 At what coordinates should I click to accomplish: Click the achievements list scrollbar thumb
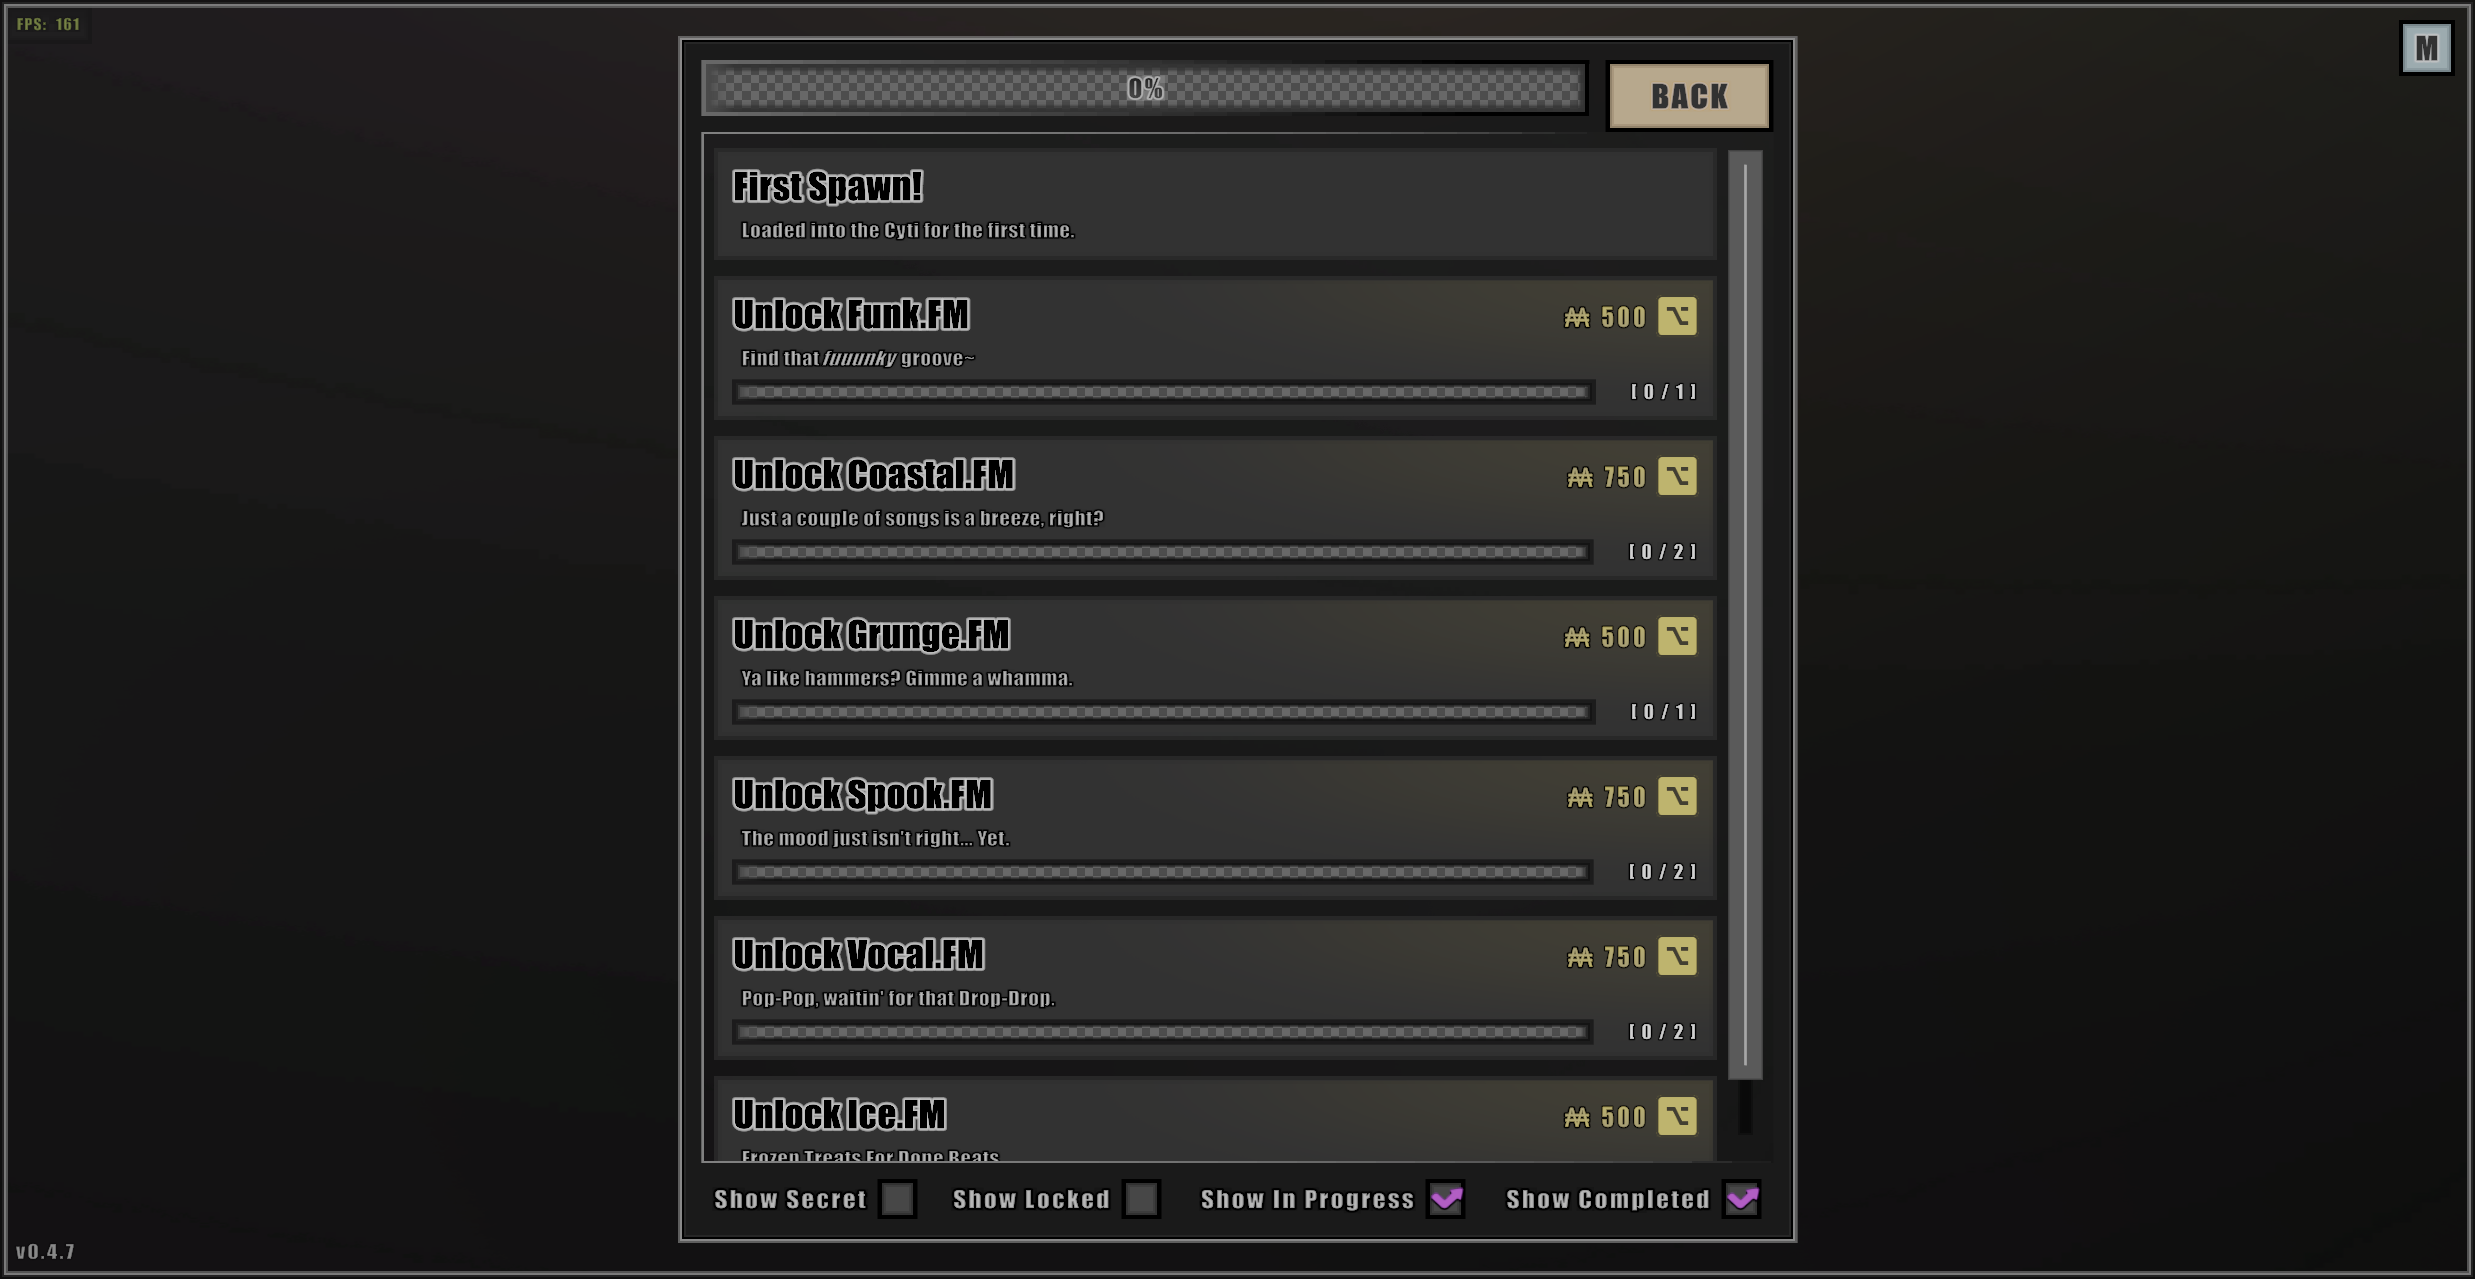(x=1745, y=615)
